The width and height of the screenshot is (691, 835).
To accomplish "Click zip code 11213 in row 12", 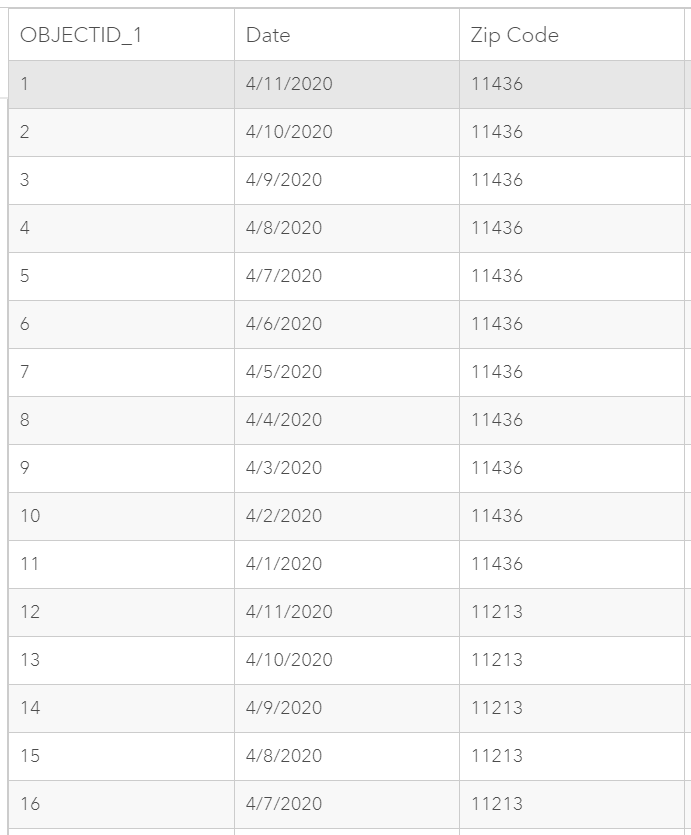I will point(497,612).
